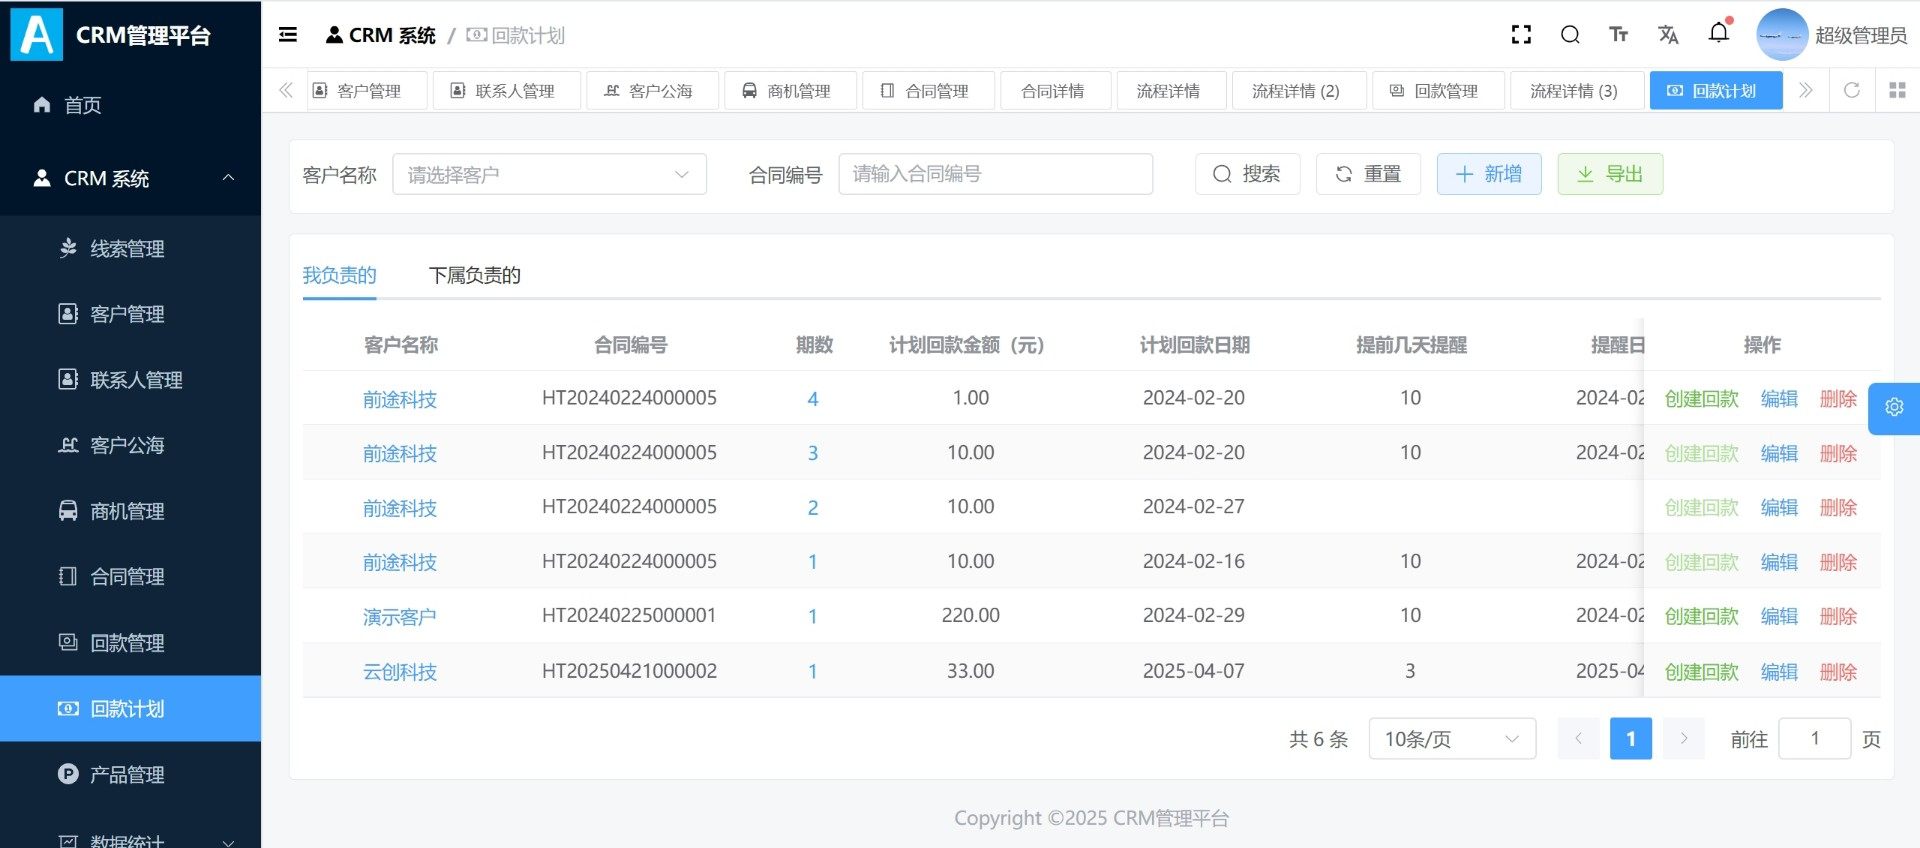Select 产品管理 in the sidebar

[127, 774]
